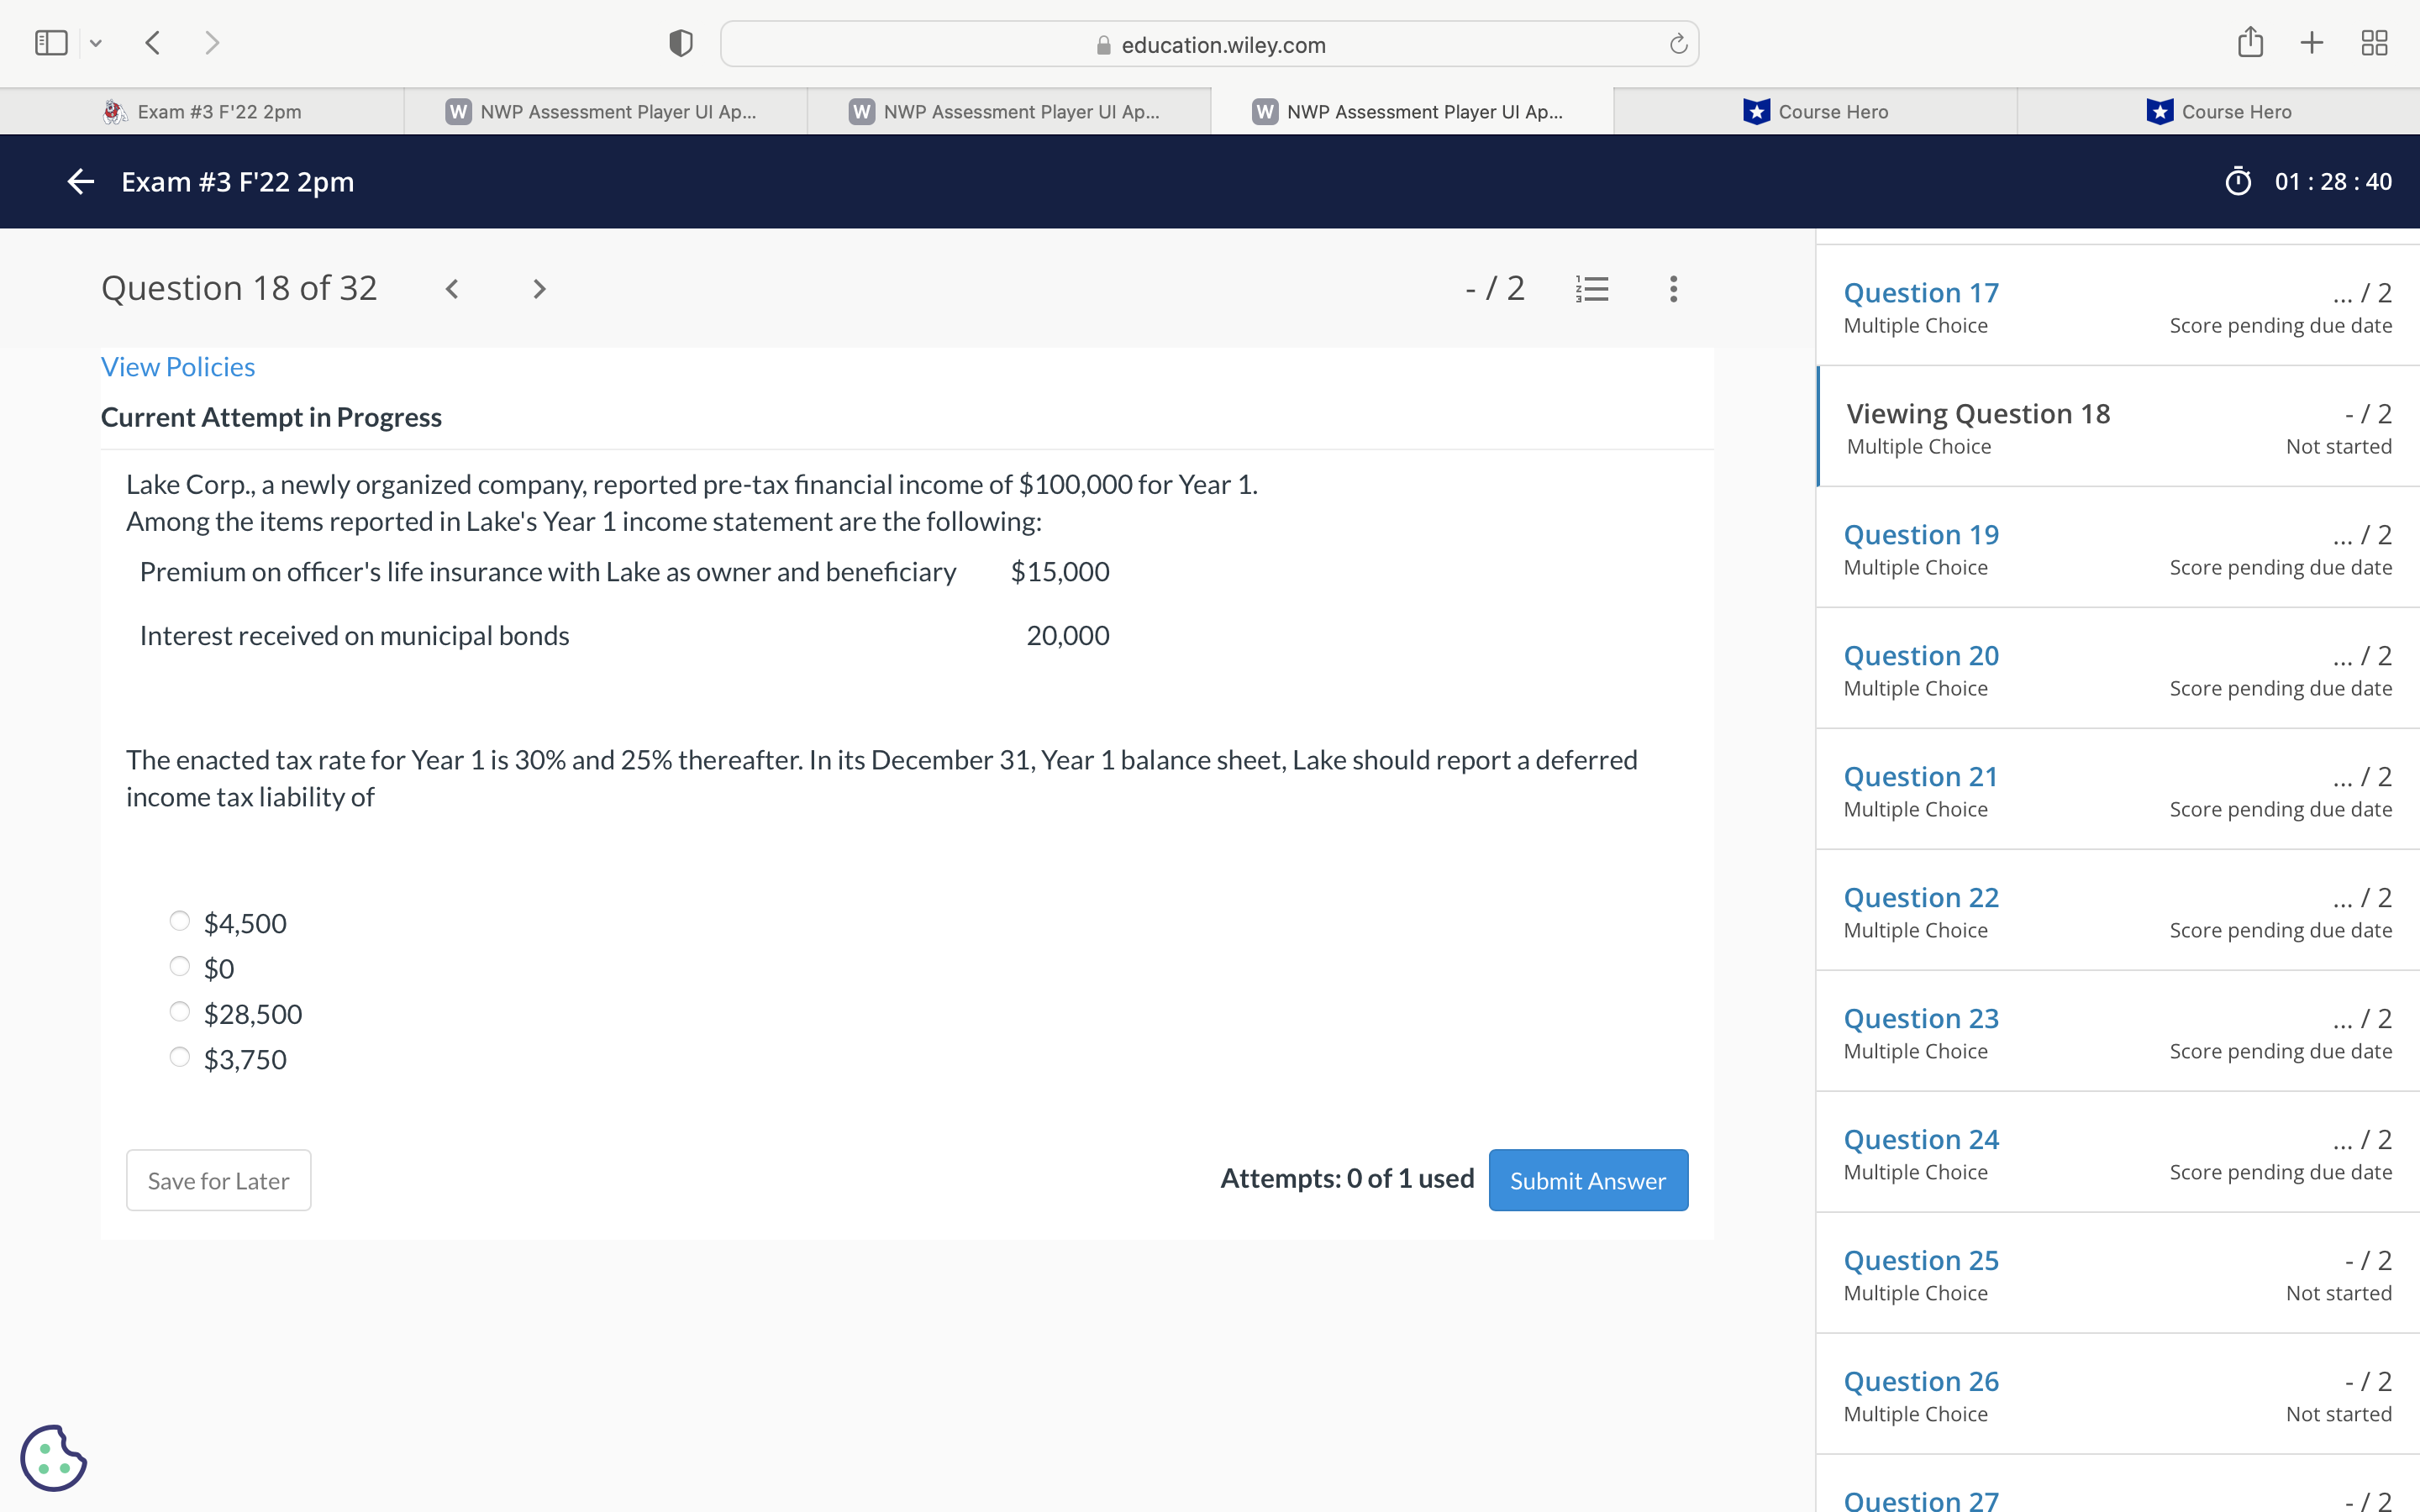Click the back arrow beside the exam title
2420x1512 pixels.
pos(80,181)
